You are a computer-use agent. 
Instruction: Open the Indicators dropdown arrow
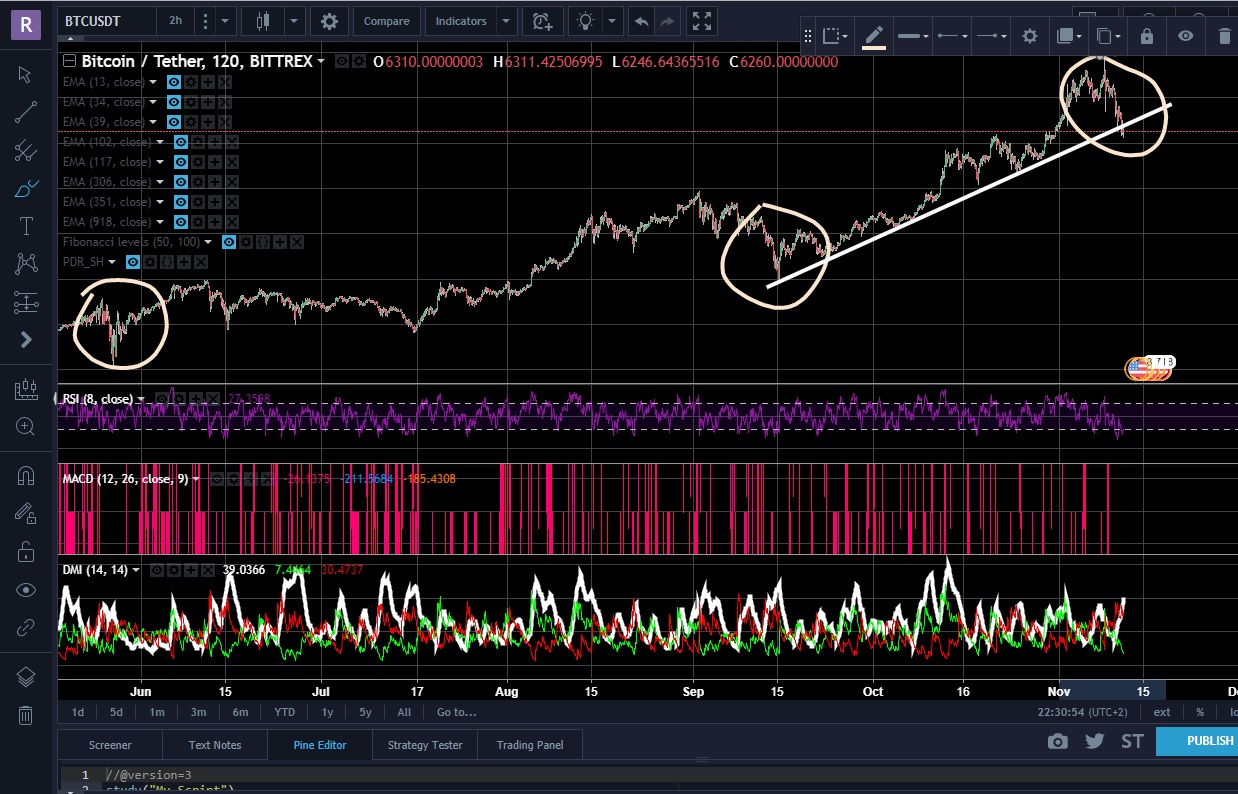(506, 21)
